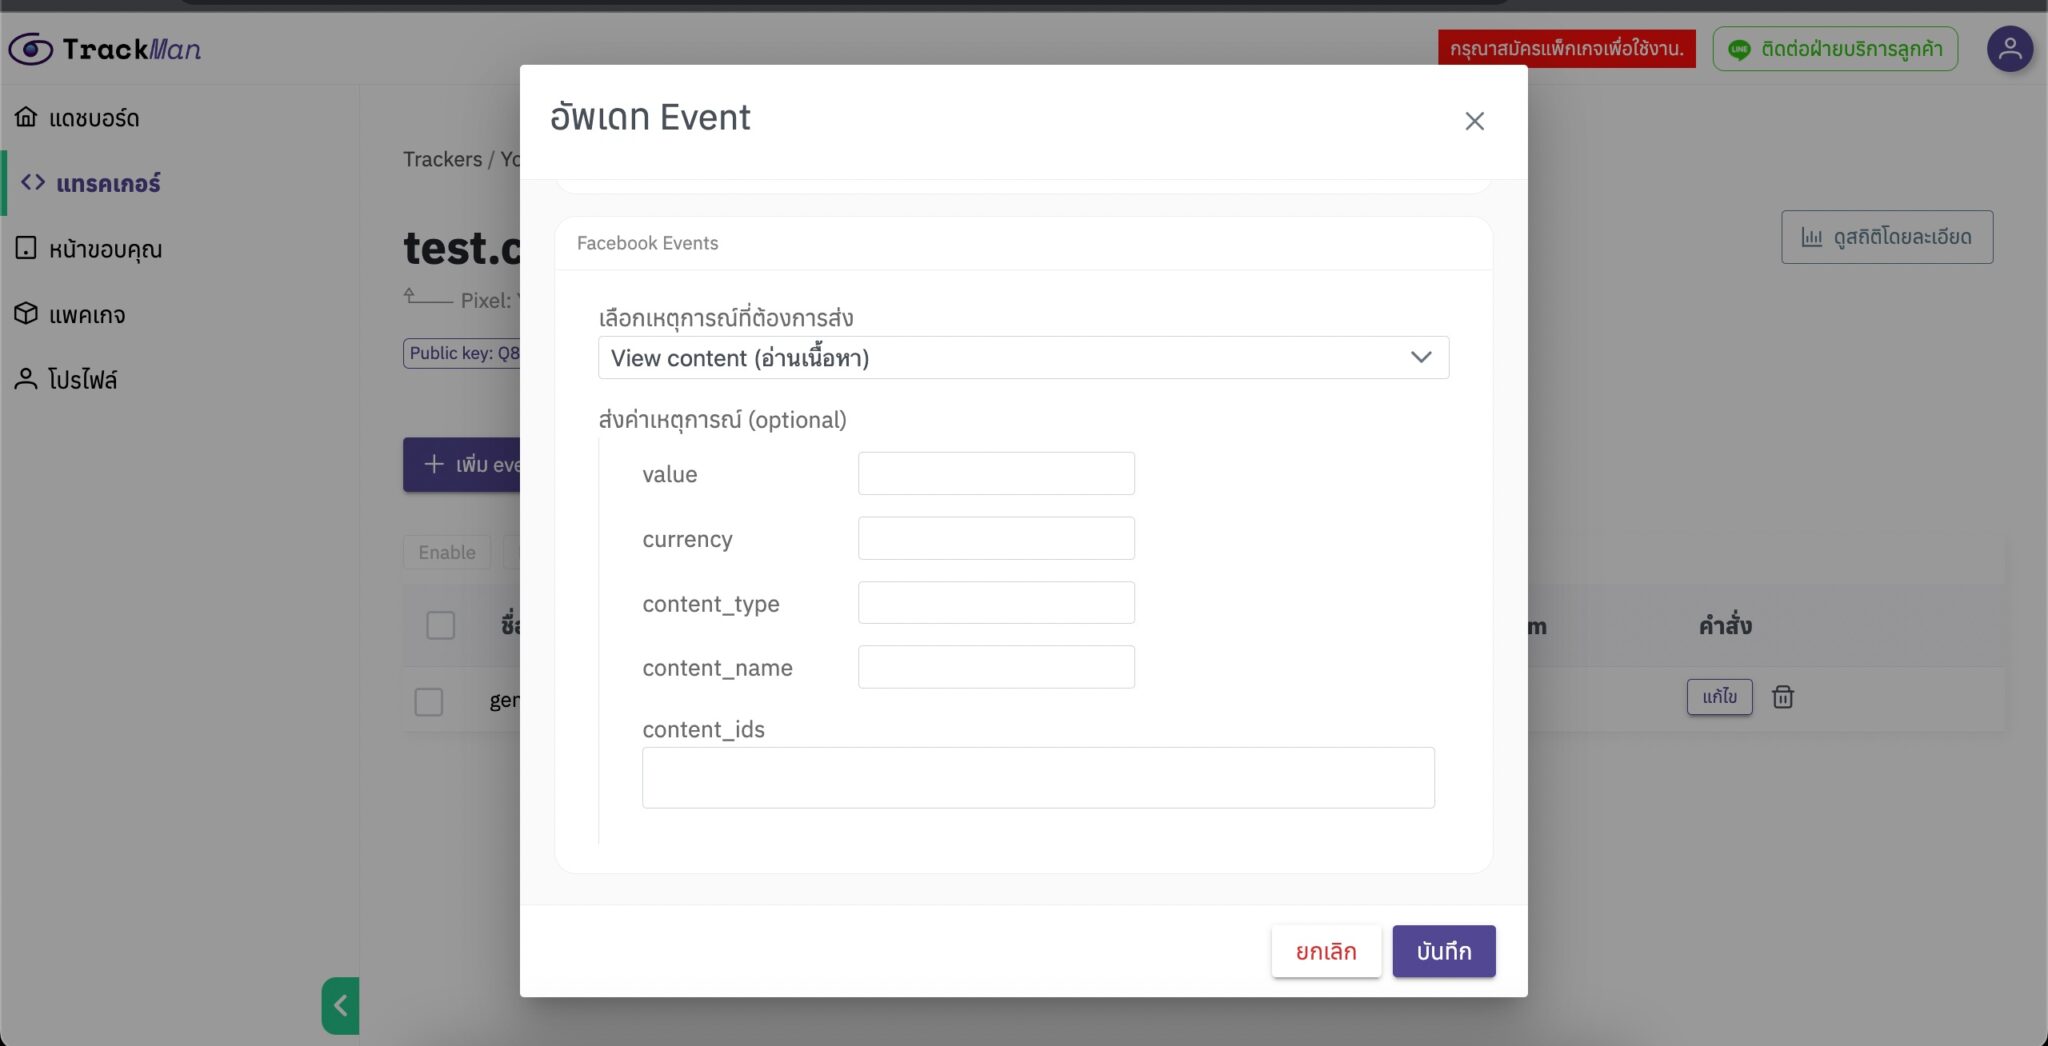The height and width of the screenshot is (1046, 2048).
Task: Go to the Thank-you page menu item
Action: click(x=104, y=249)
